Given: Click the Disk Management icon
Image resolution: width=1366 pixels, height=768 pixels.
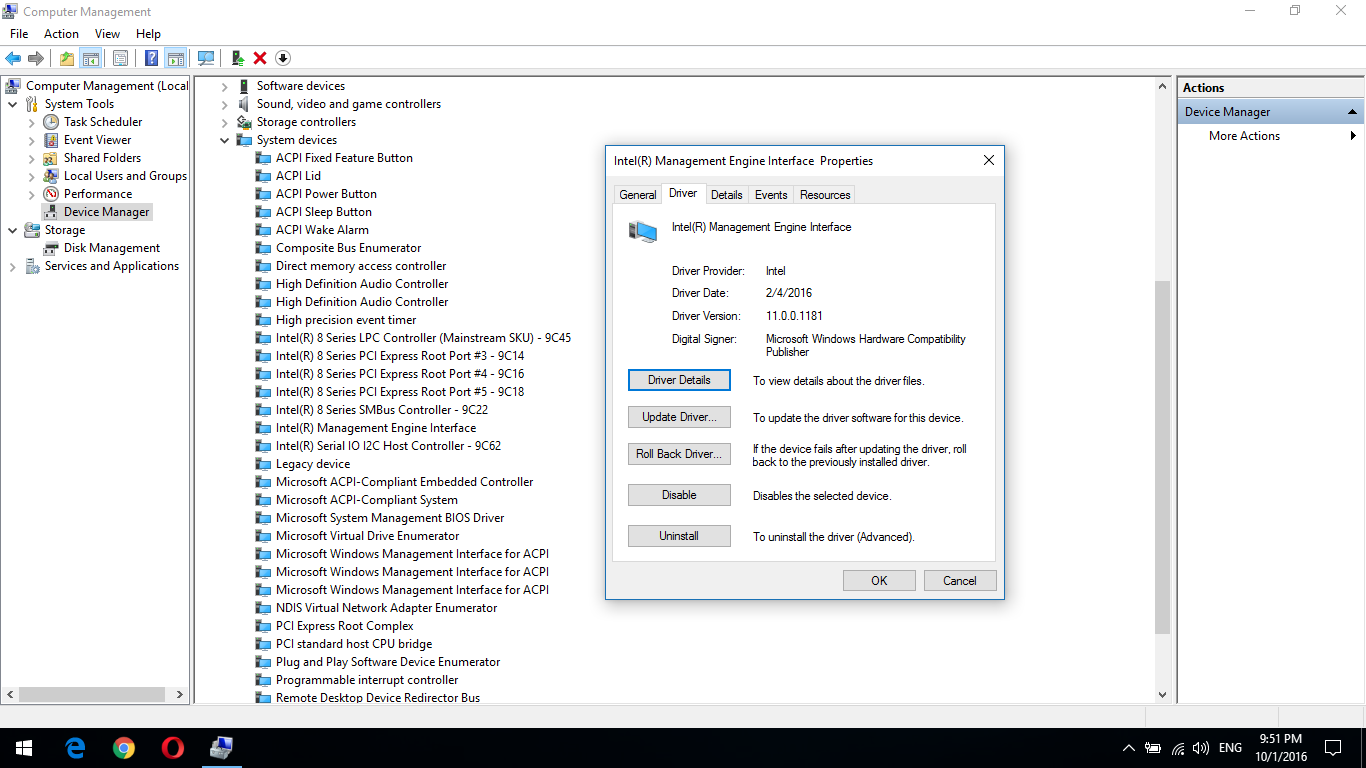Looking at the screenshot, I should (51, 248).
